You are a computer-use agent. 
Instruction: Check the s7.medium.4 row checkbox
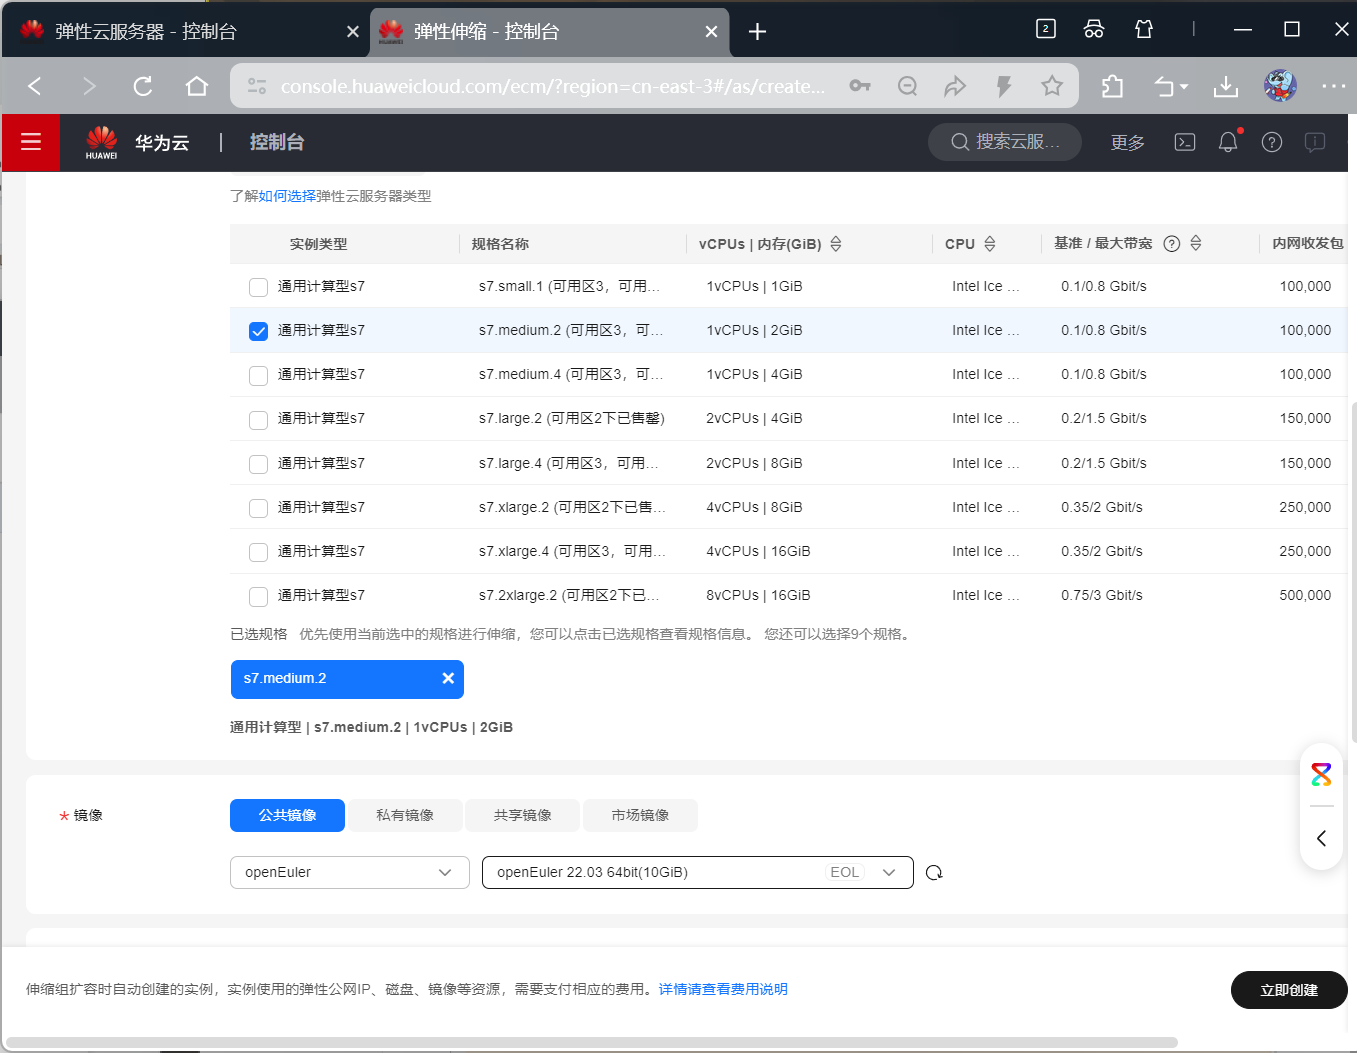point(258,375)
